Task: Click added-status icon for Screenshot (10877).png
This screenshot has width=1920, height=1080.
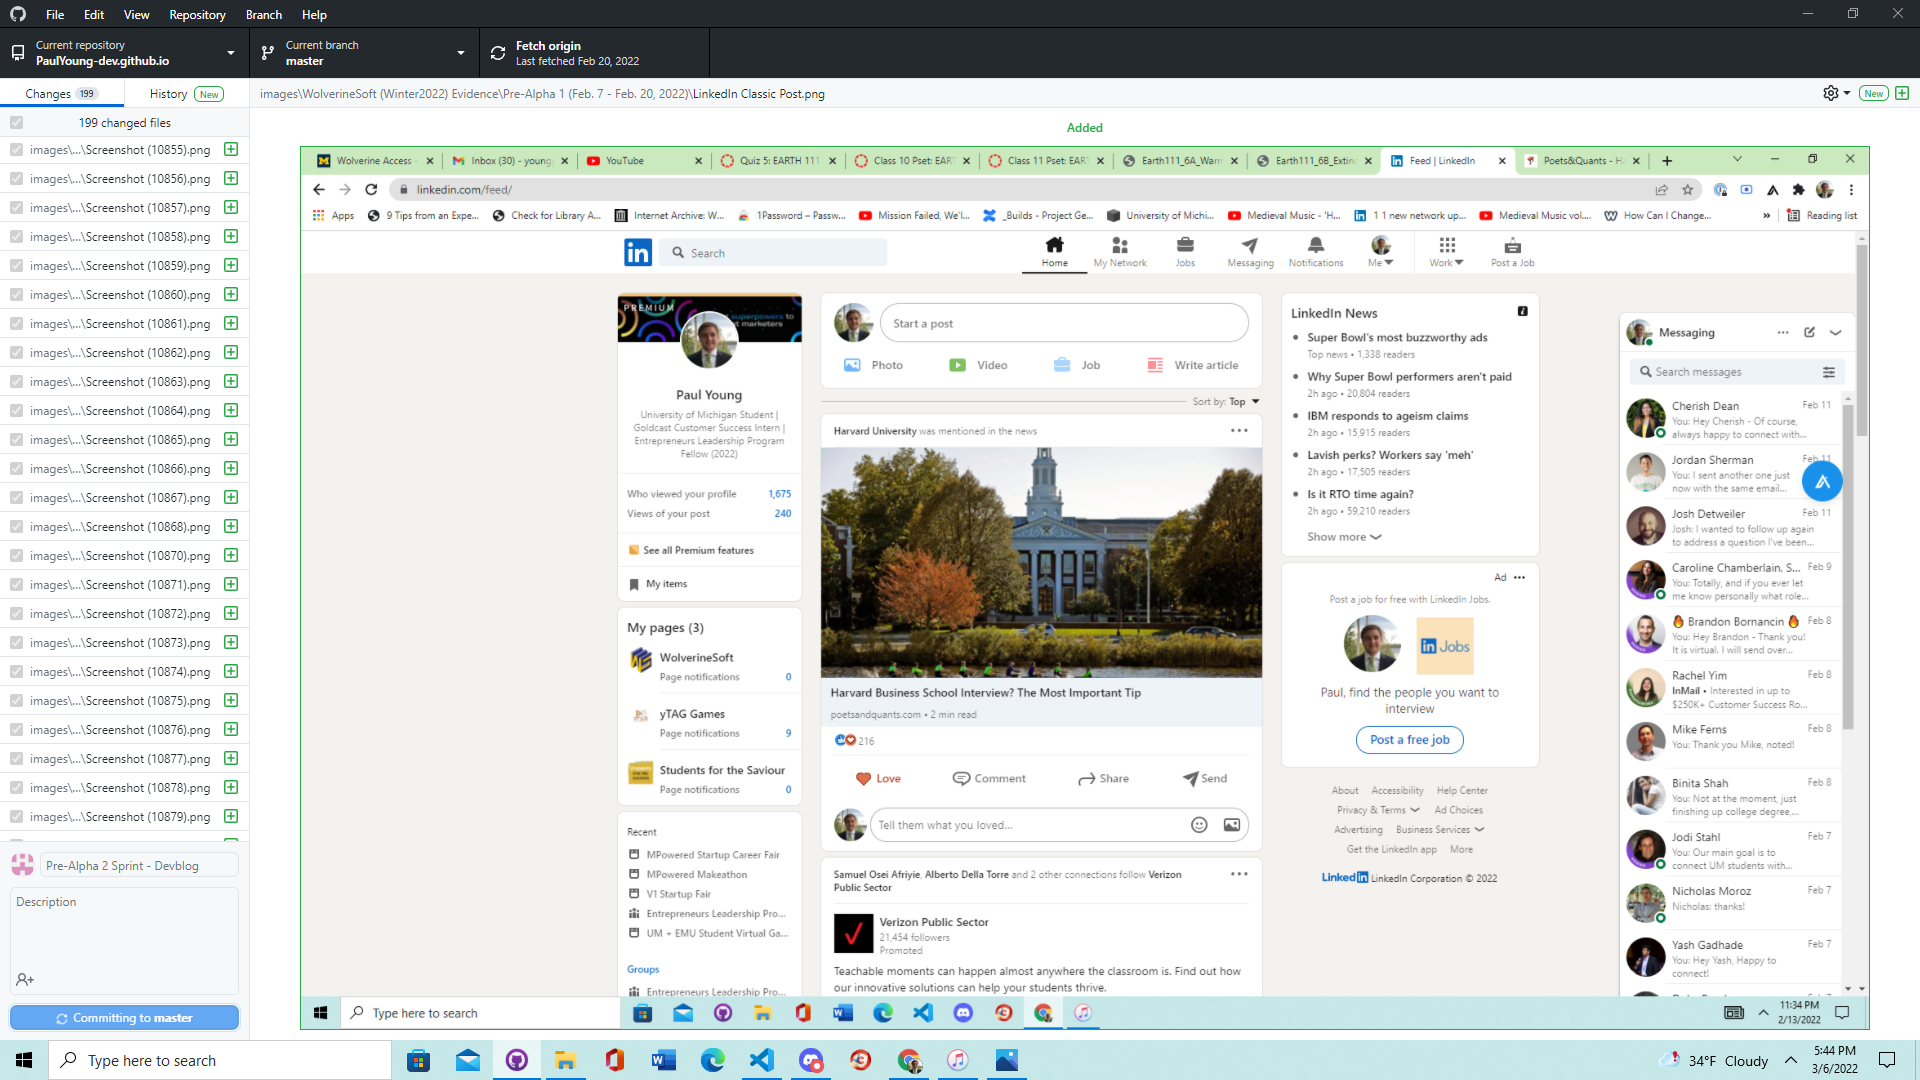Action: tap(231, 758)
